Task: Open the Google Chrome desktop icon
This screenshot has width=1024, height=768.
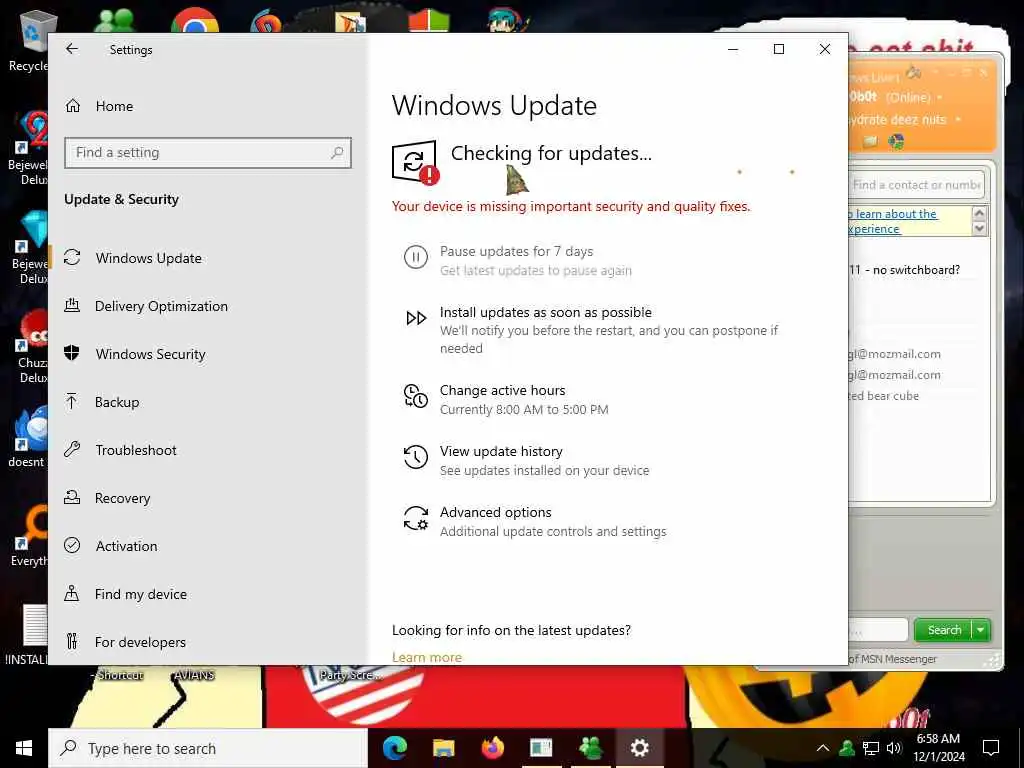Action: [195, 21]
